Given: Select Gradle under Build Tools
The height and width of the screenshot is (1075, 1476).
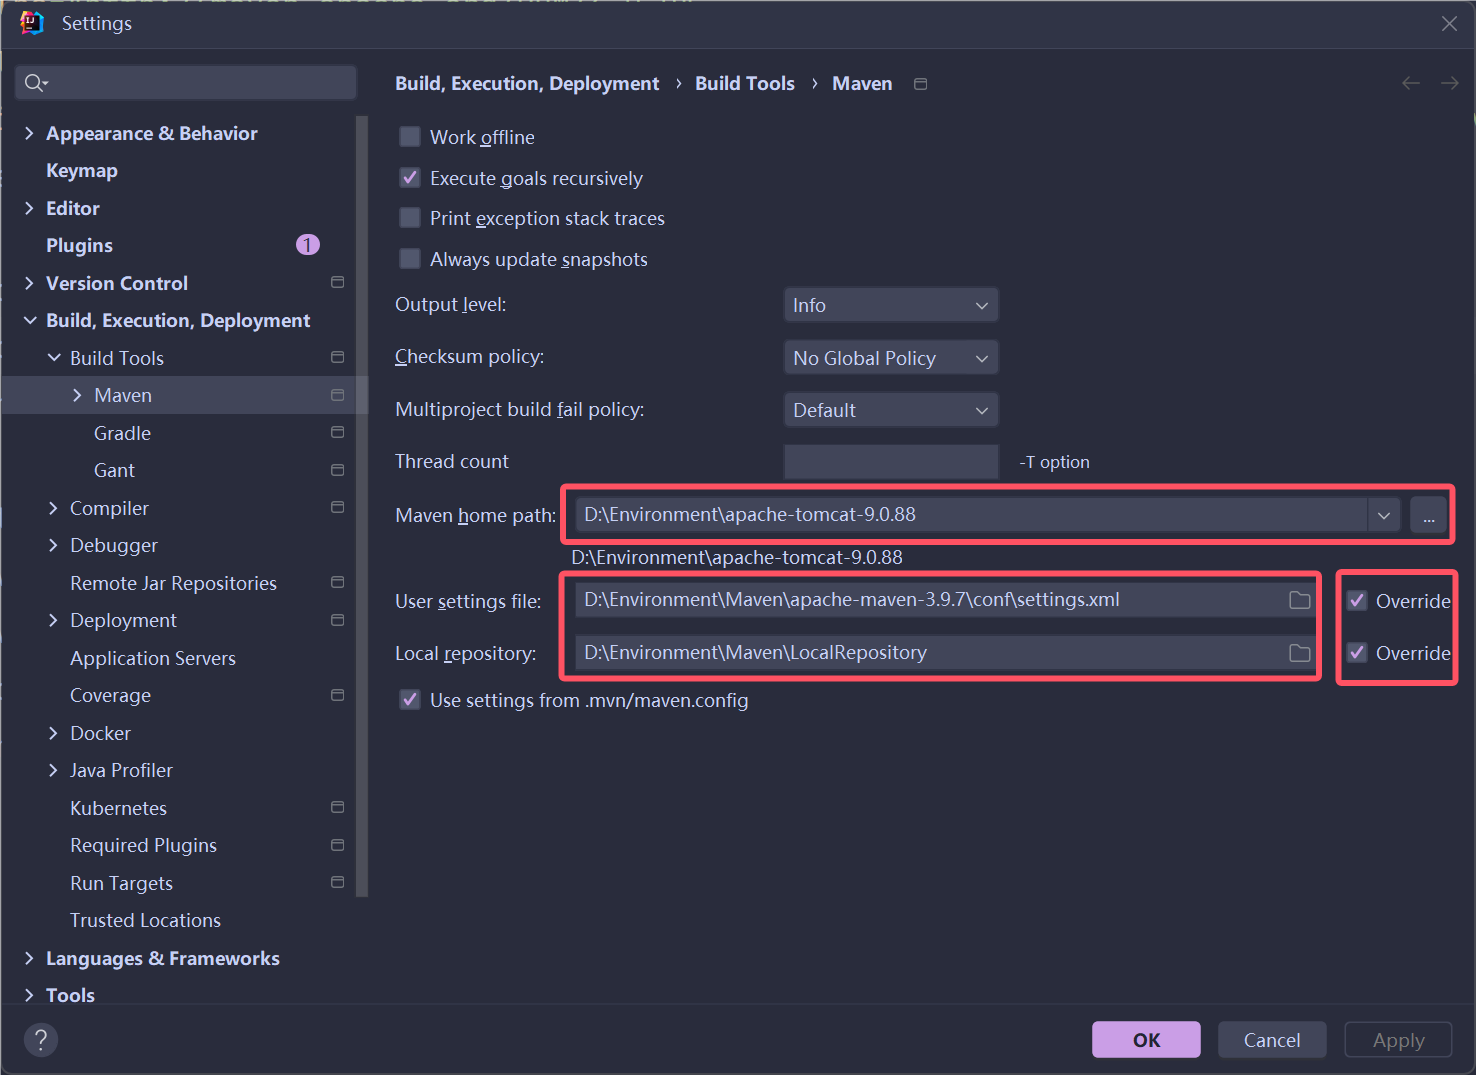Looking at the screenshot, I should click(122, 433).
